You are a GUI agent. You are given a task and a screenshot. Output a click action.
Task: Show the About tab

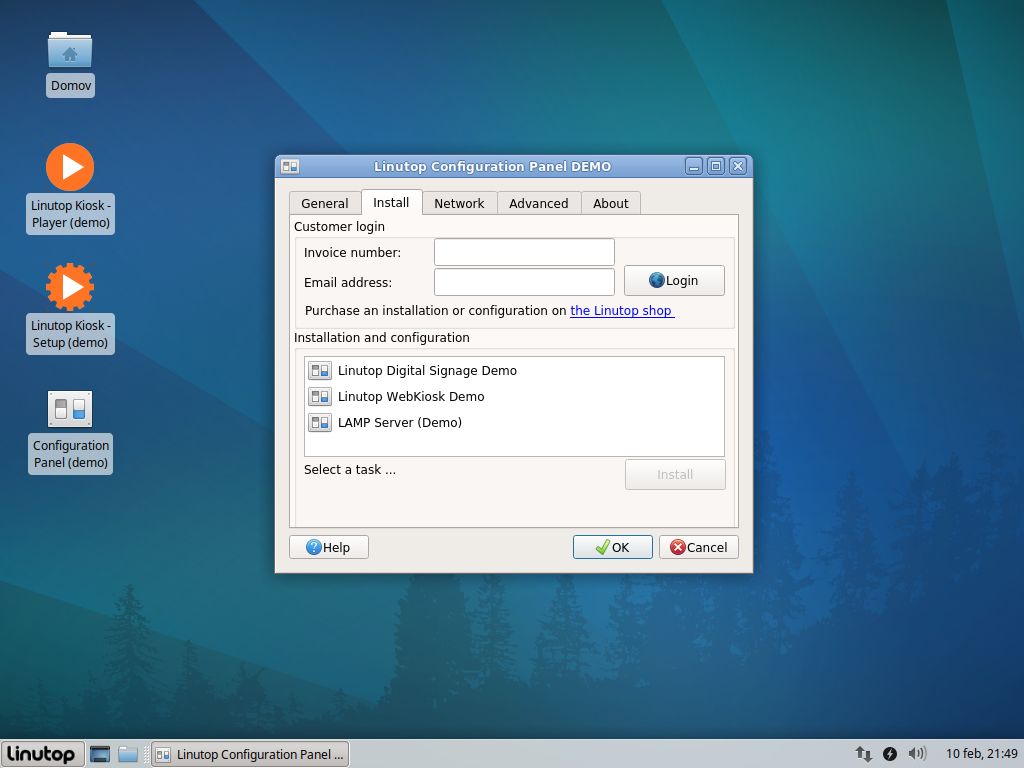click(x=611, y=203)
